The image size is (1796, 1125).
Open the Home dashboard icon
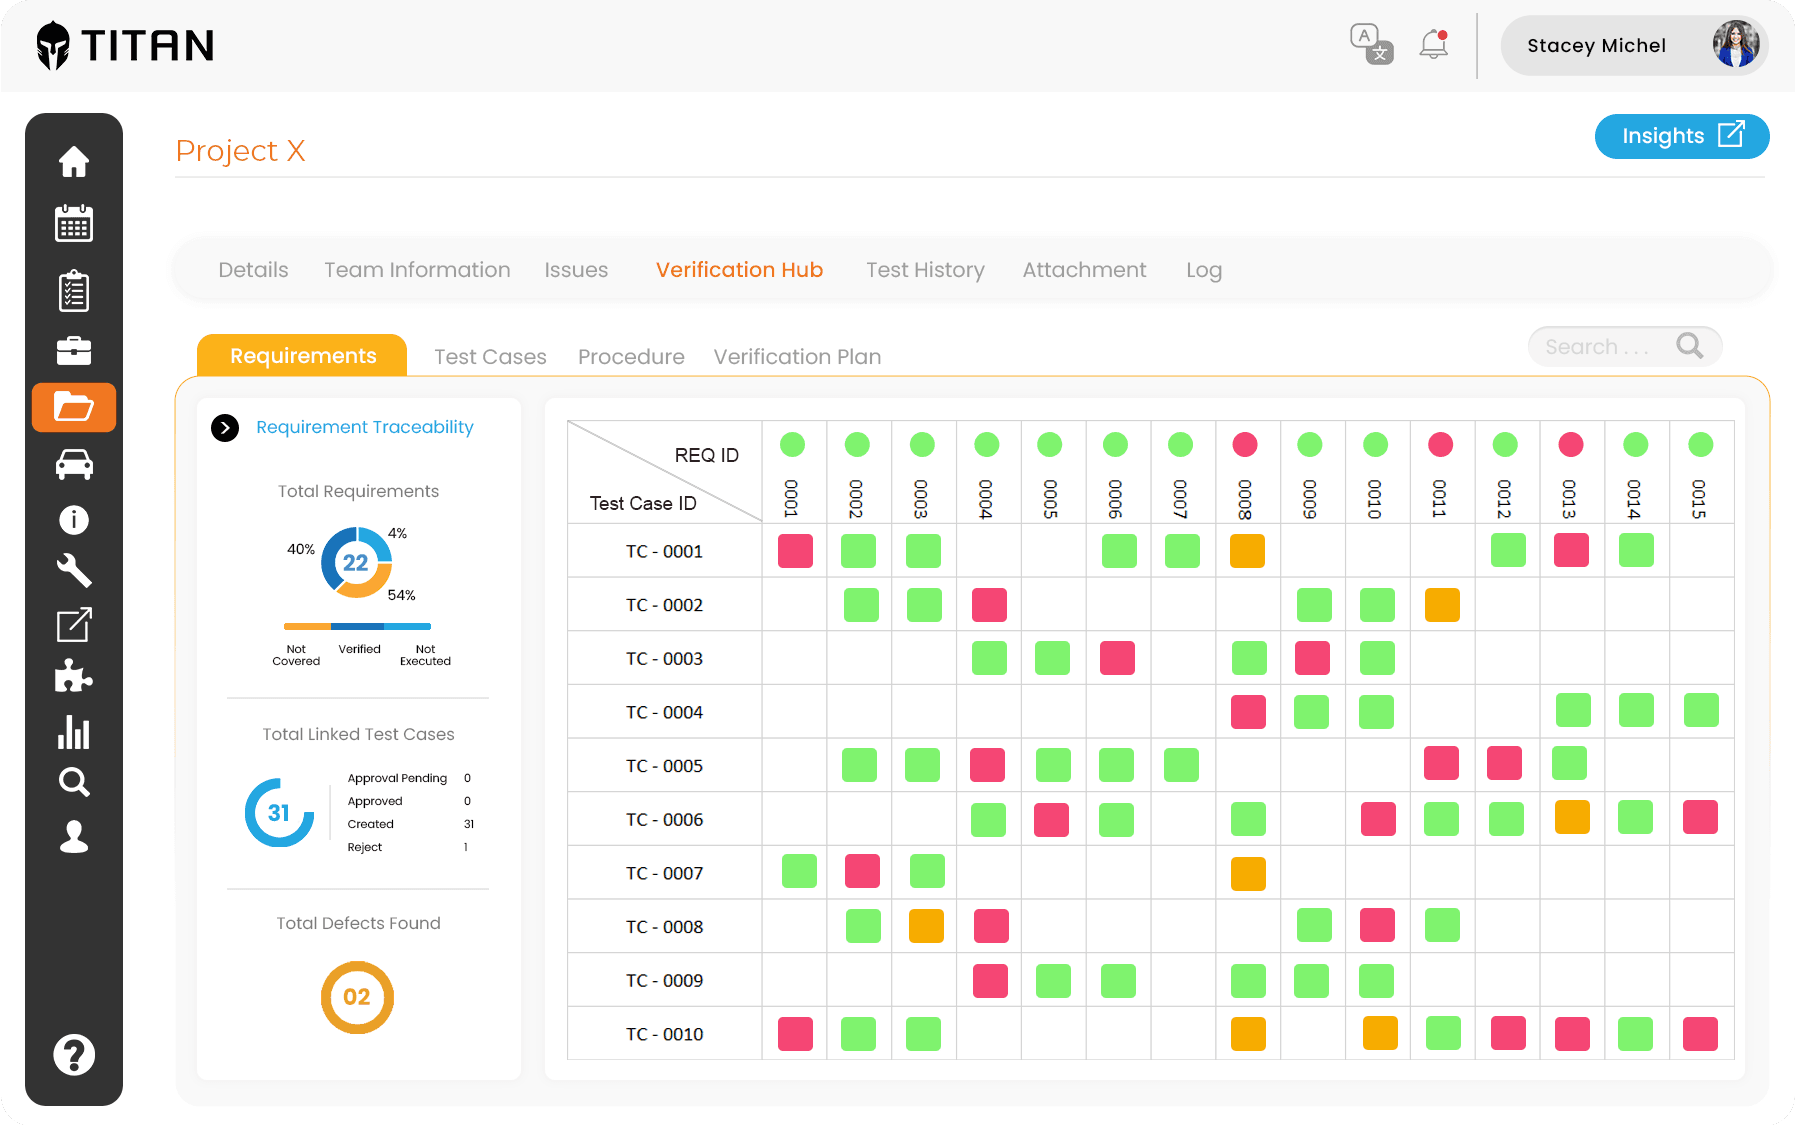point(74,162)
